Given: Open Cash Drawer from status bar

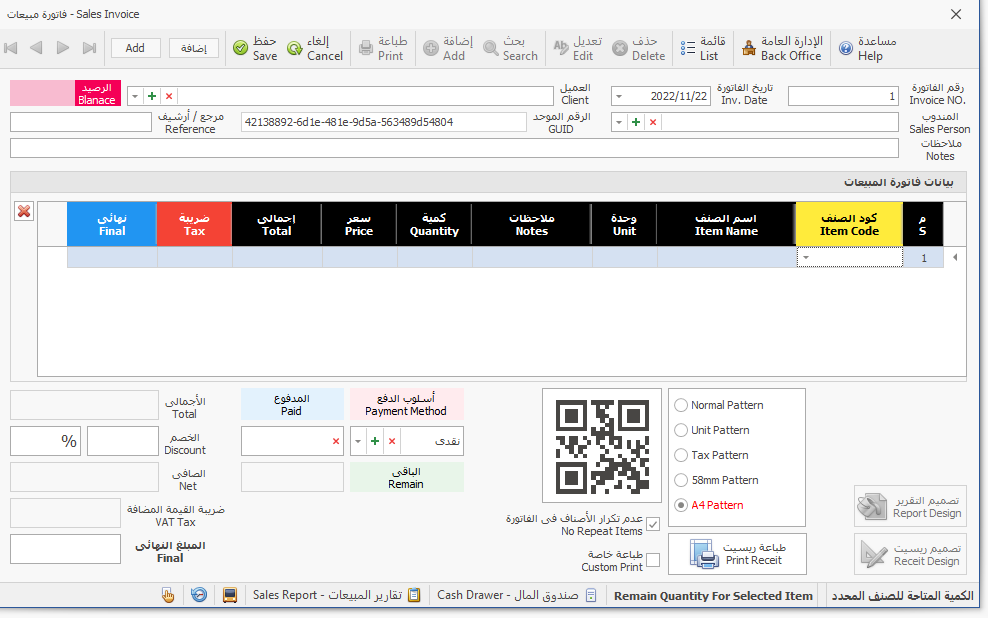Looking at the screenshot, I should pyautogui.click(x=517, y=595).
